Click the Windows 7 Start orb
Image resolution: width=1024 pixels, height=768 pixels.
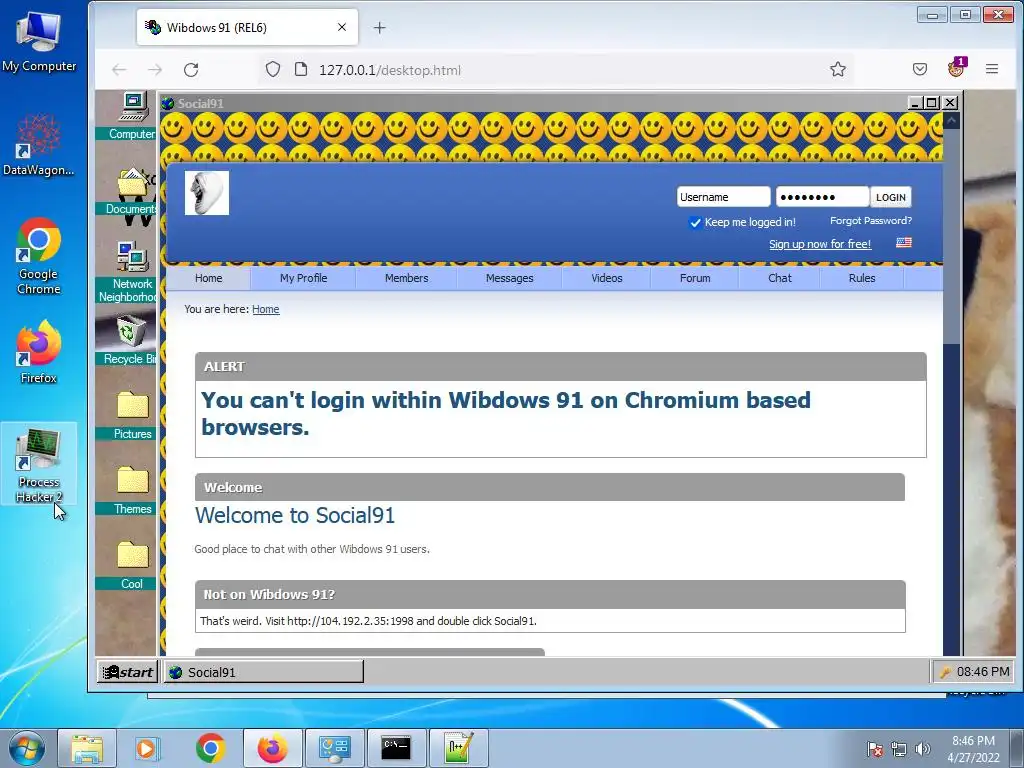[27, 748]
